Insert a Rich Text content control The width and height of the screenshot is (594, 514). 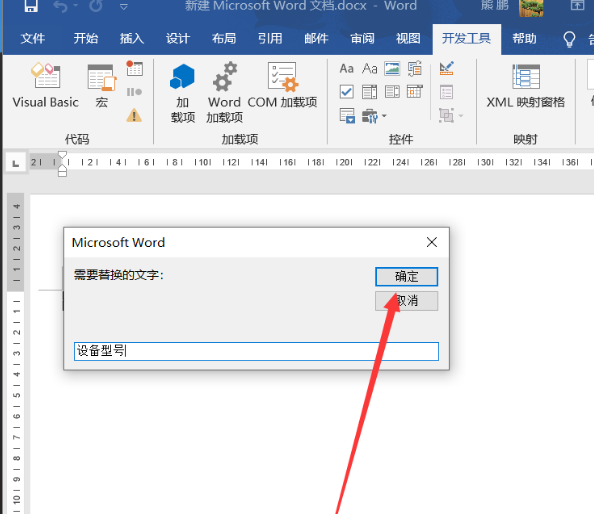(x=347, y=69)
